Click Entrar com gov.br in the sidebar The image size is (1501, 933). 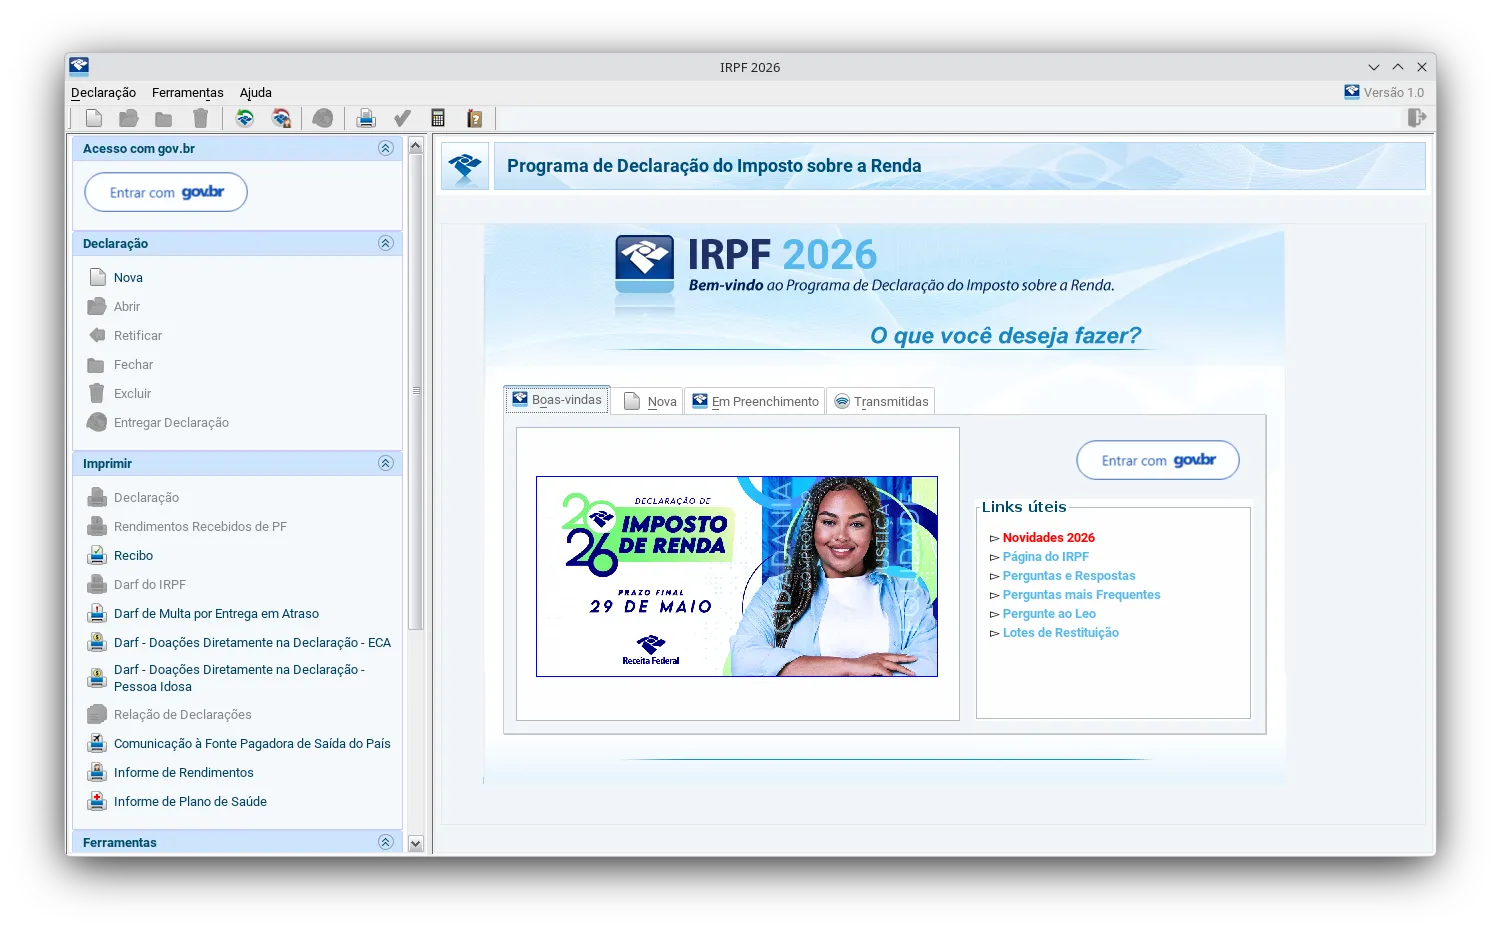(x=166, y=192)
